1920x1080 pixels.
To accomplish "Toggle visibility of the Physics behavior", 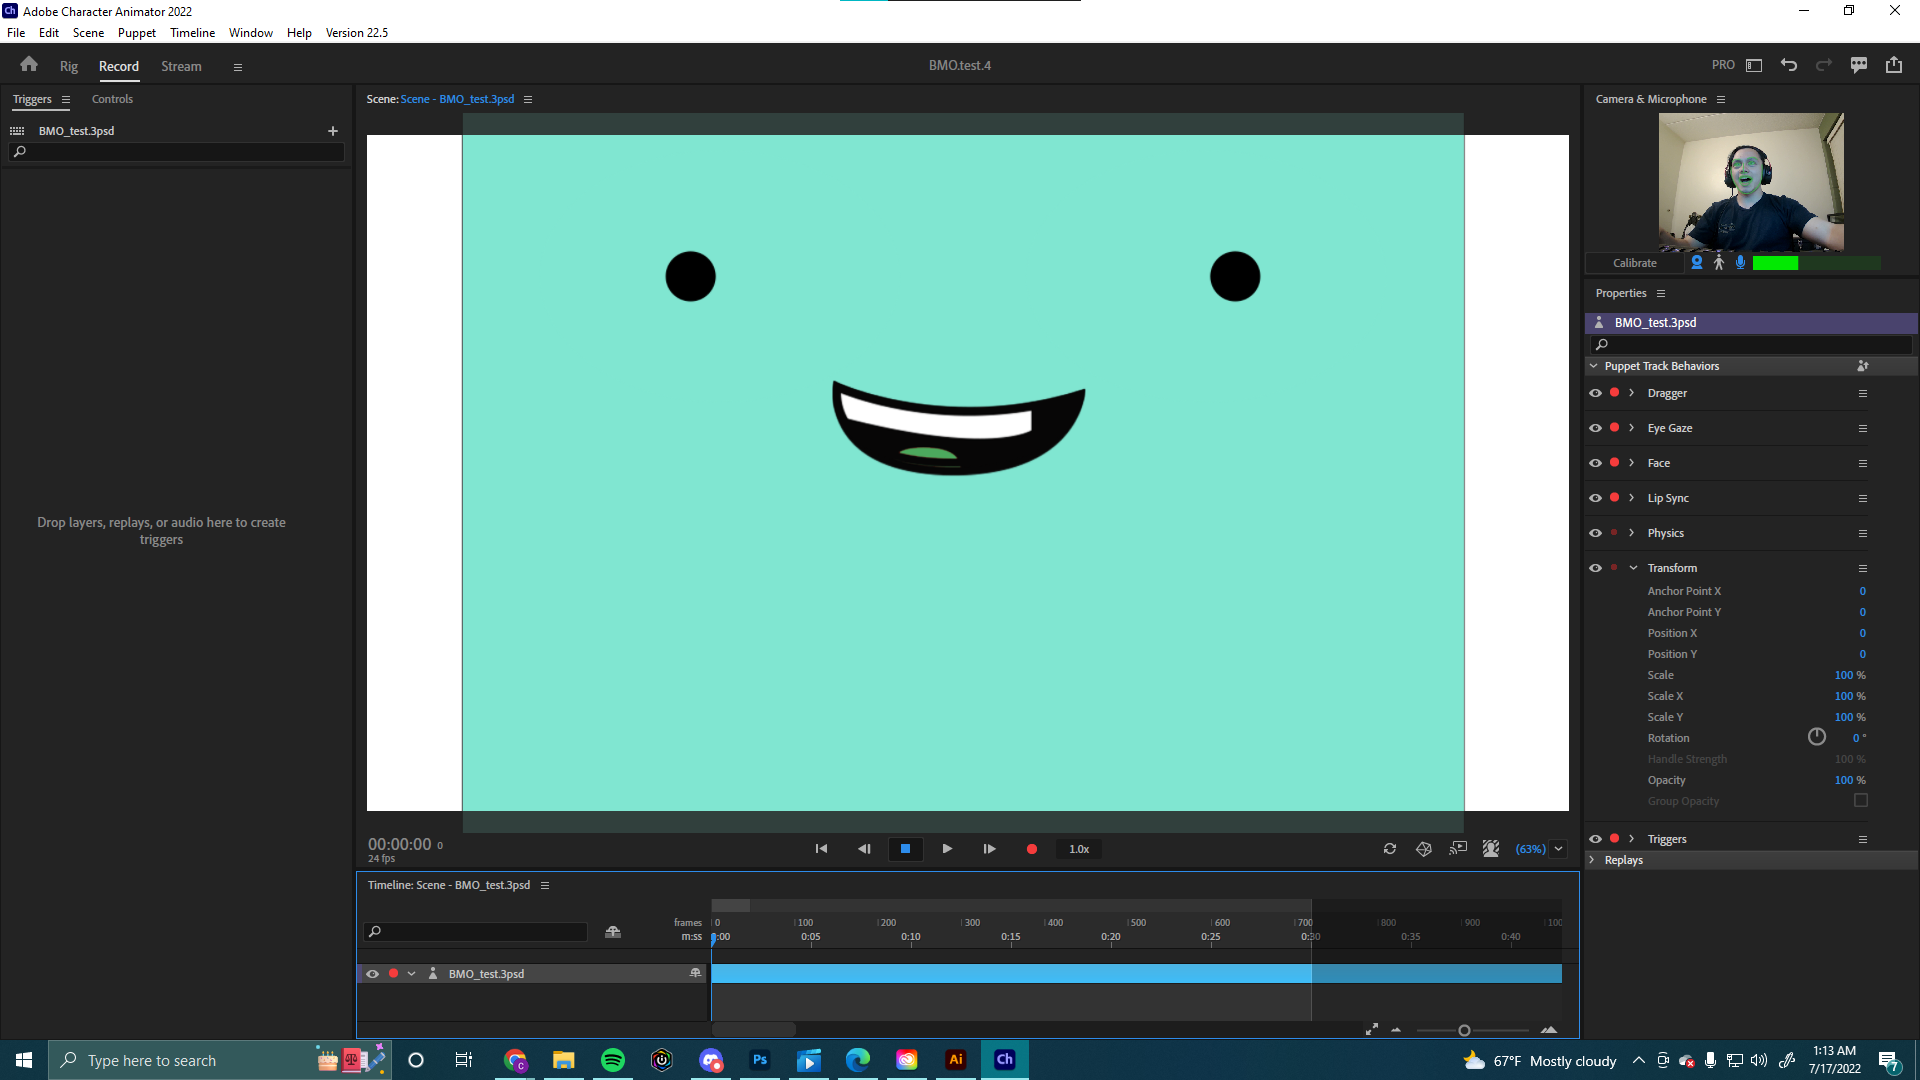I will click(x=1595, y=532).
